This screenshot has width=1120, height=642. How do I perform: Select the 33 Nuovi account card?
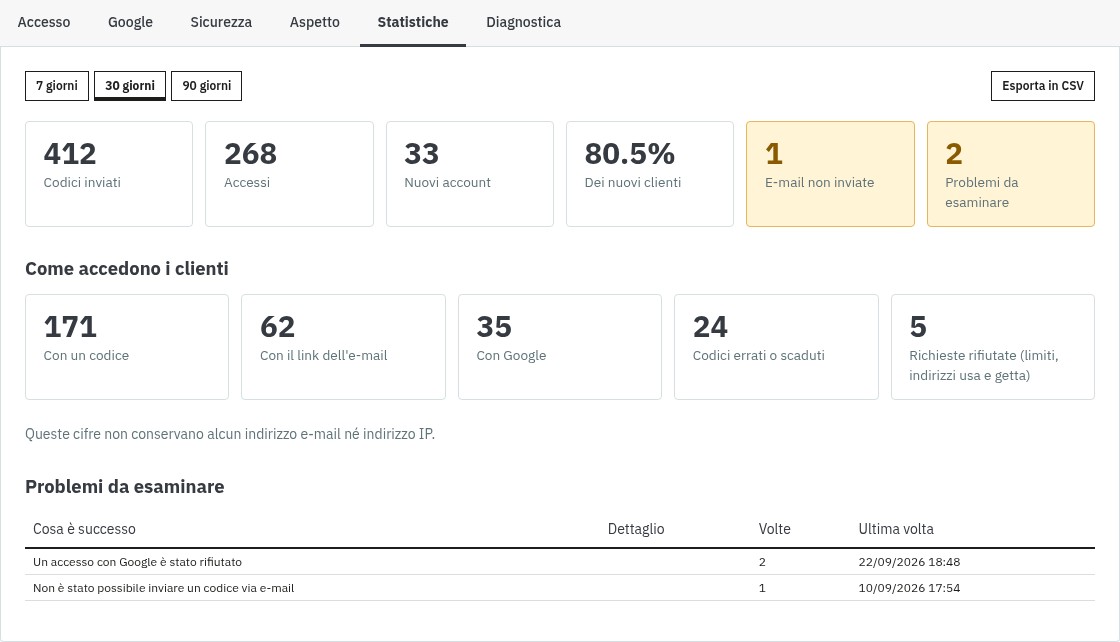coord(469,174)
